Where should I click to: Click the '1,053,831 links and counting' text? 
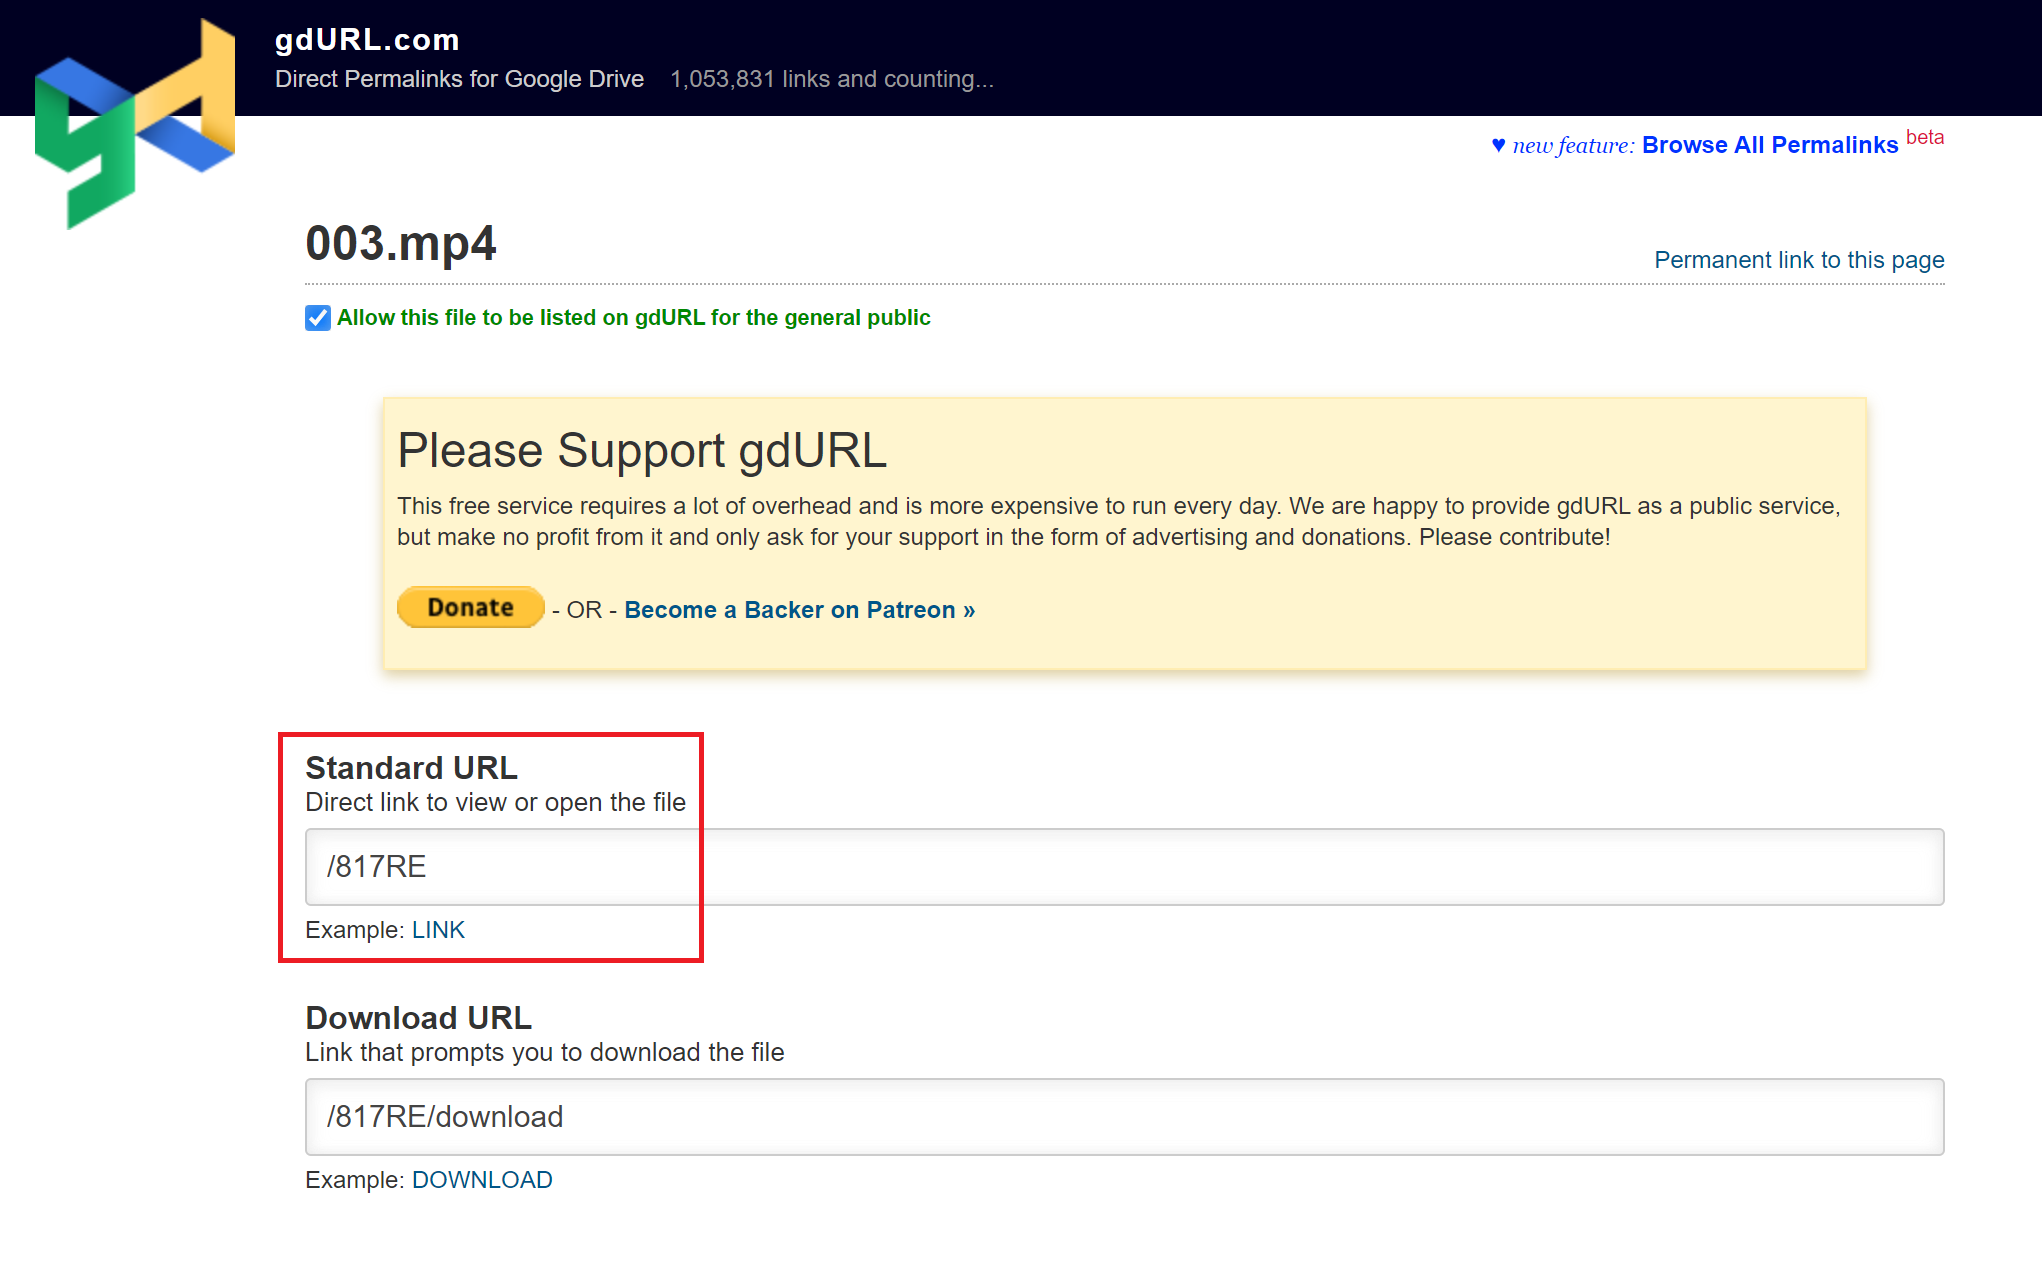click(831, 79)
